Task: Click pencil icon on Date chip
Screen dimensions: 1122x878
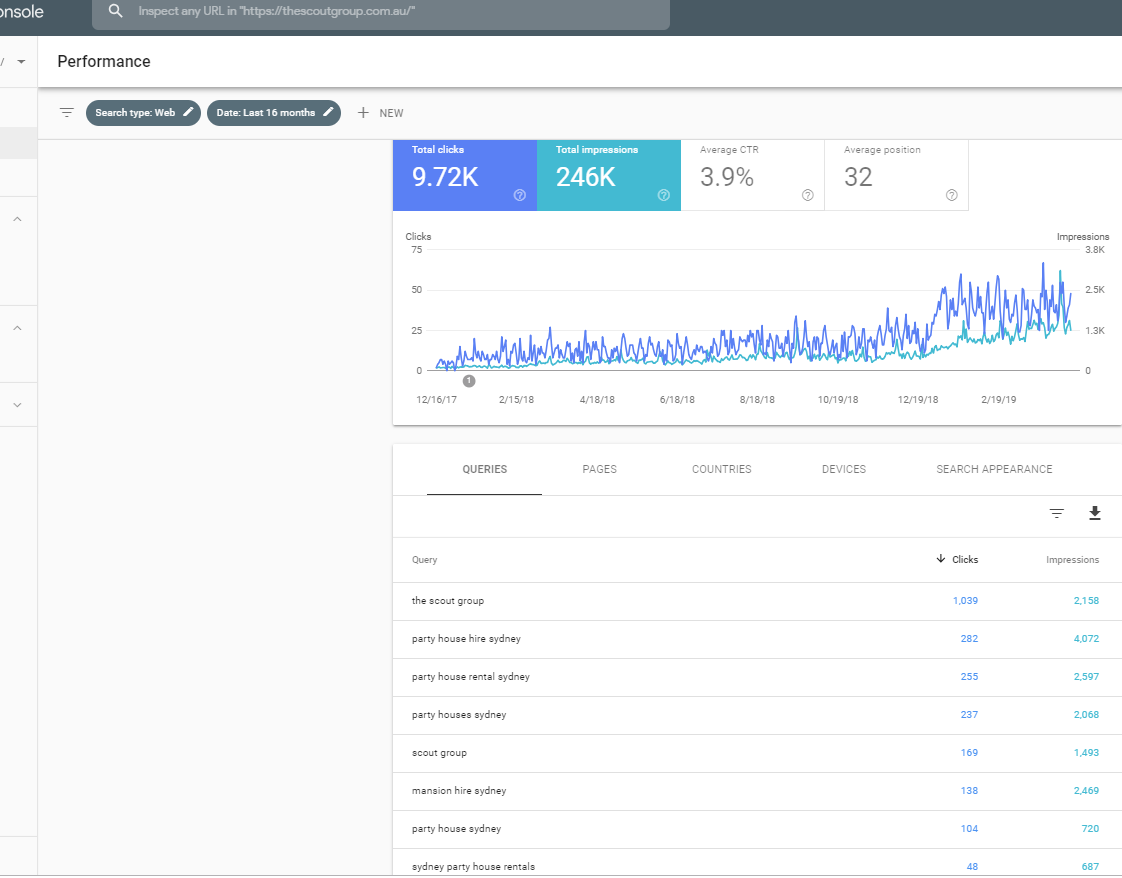Action: (x=328, y=112)
